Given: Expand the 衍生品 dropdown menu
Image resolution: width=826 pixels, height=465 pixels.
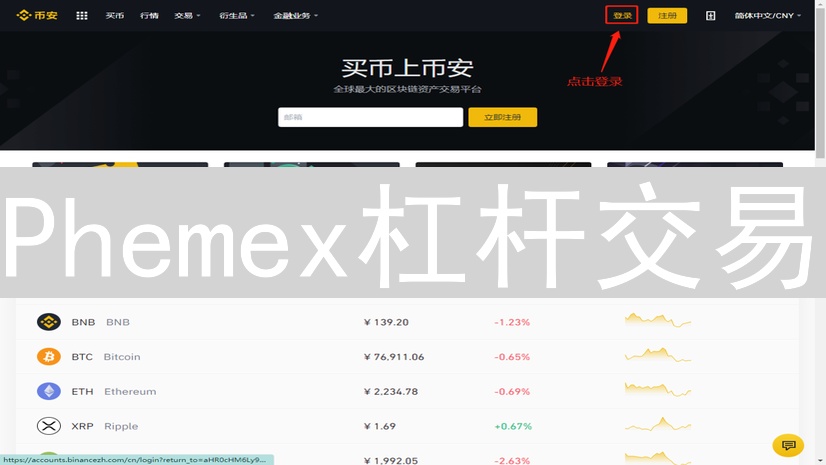Looking at the screenshot, I should tap(237, 16).
